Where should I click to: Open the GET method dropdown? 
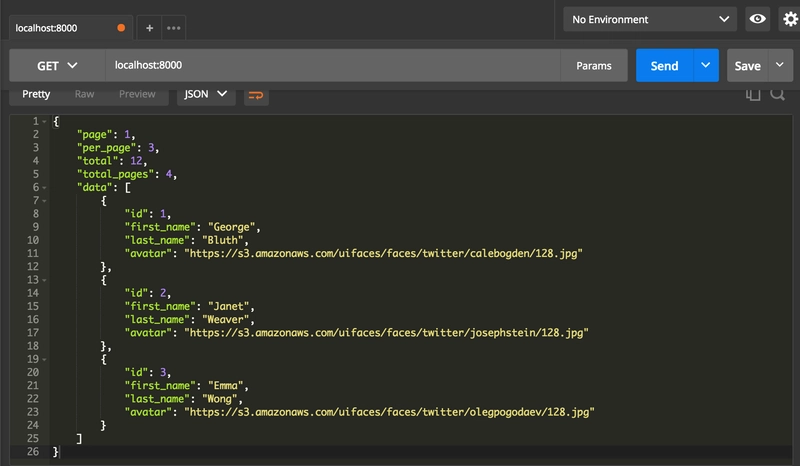58,66
